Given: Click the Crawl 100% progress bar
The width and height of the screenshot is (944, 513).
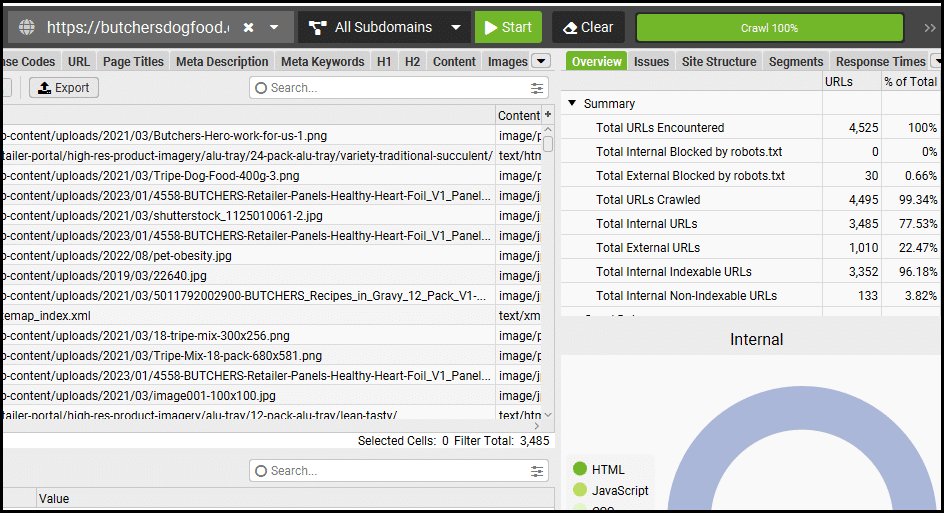Looking at the screenshot, I should coord(769,28).
